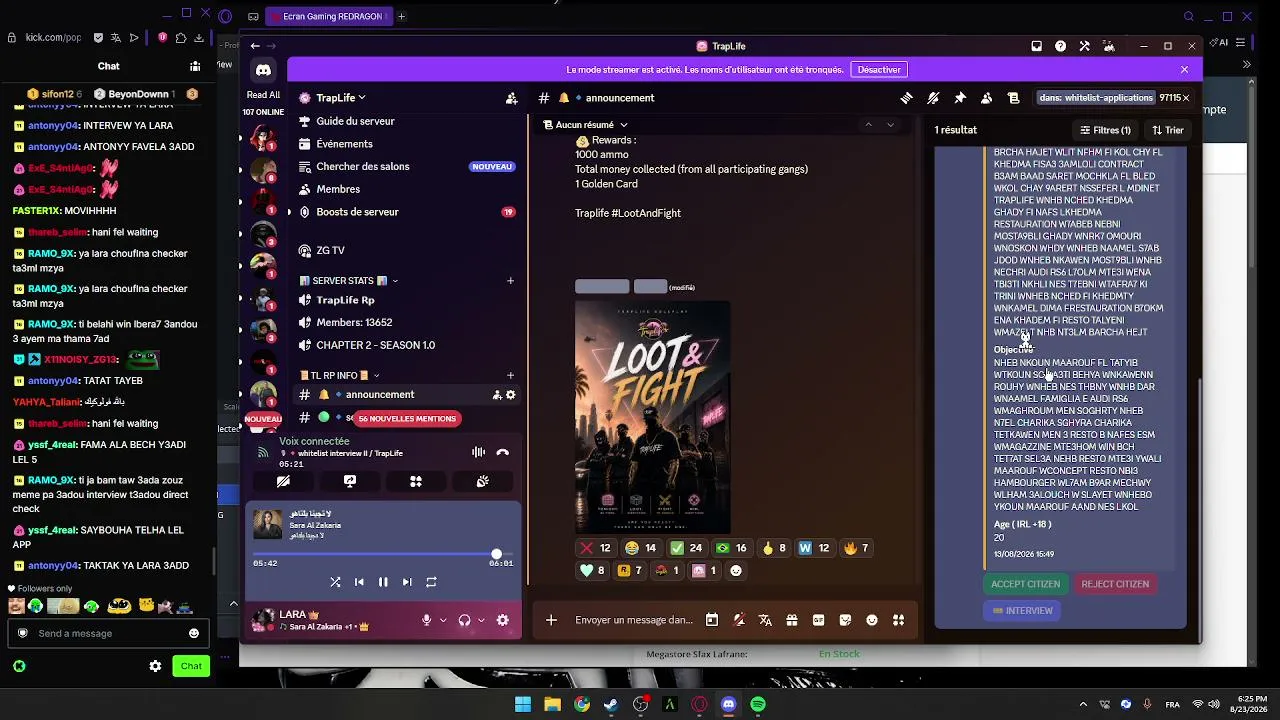Turn on camera in voice panel
Image resolution: width=1280 pixels, height=720 pixels.
(x=283, y=482)
